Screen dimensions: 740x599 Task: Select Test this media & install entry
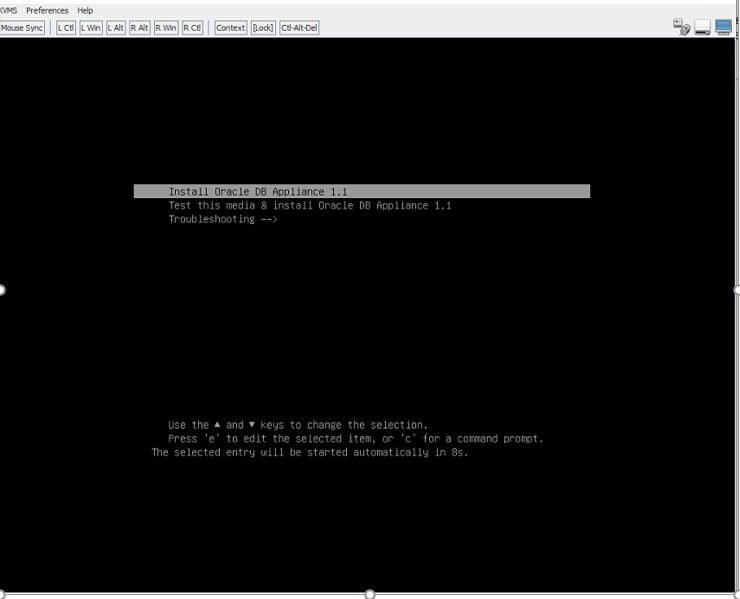(310, 205)
